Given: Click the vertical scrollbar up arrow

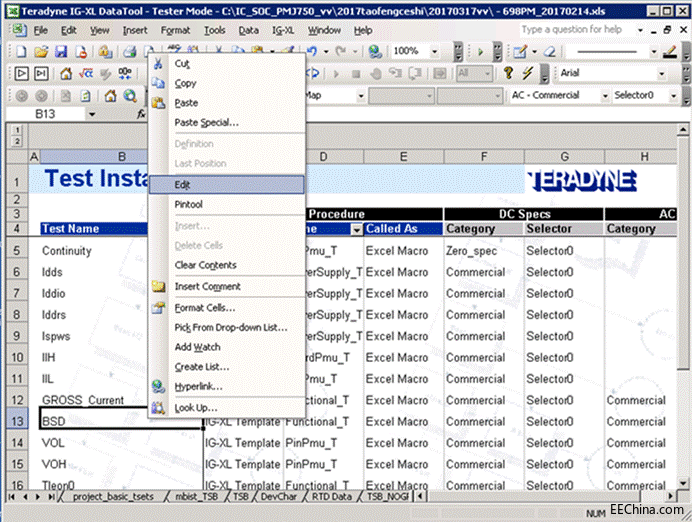Looking at the screenshot, I should coord(683,130).
